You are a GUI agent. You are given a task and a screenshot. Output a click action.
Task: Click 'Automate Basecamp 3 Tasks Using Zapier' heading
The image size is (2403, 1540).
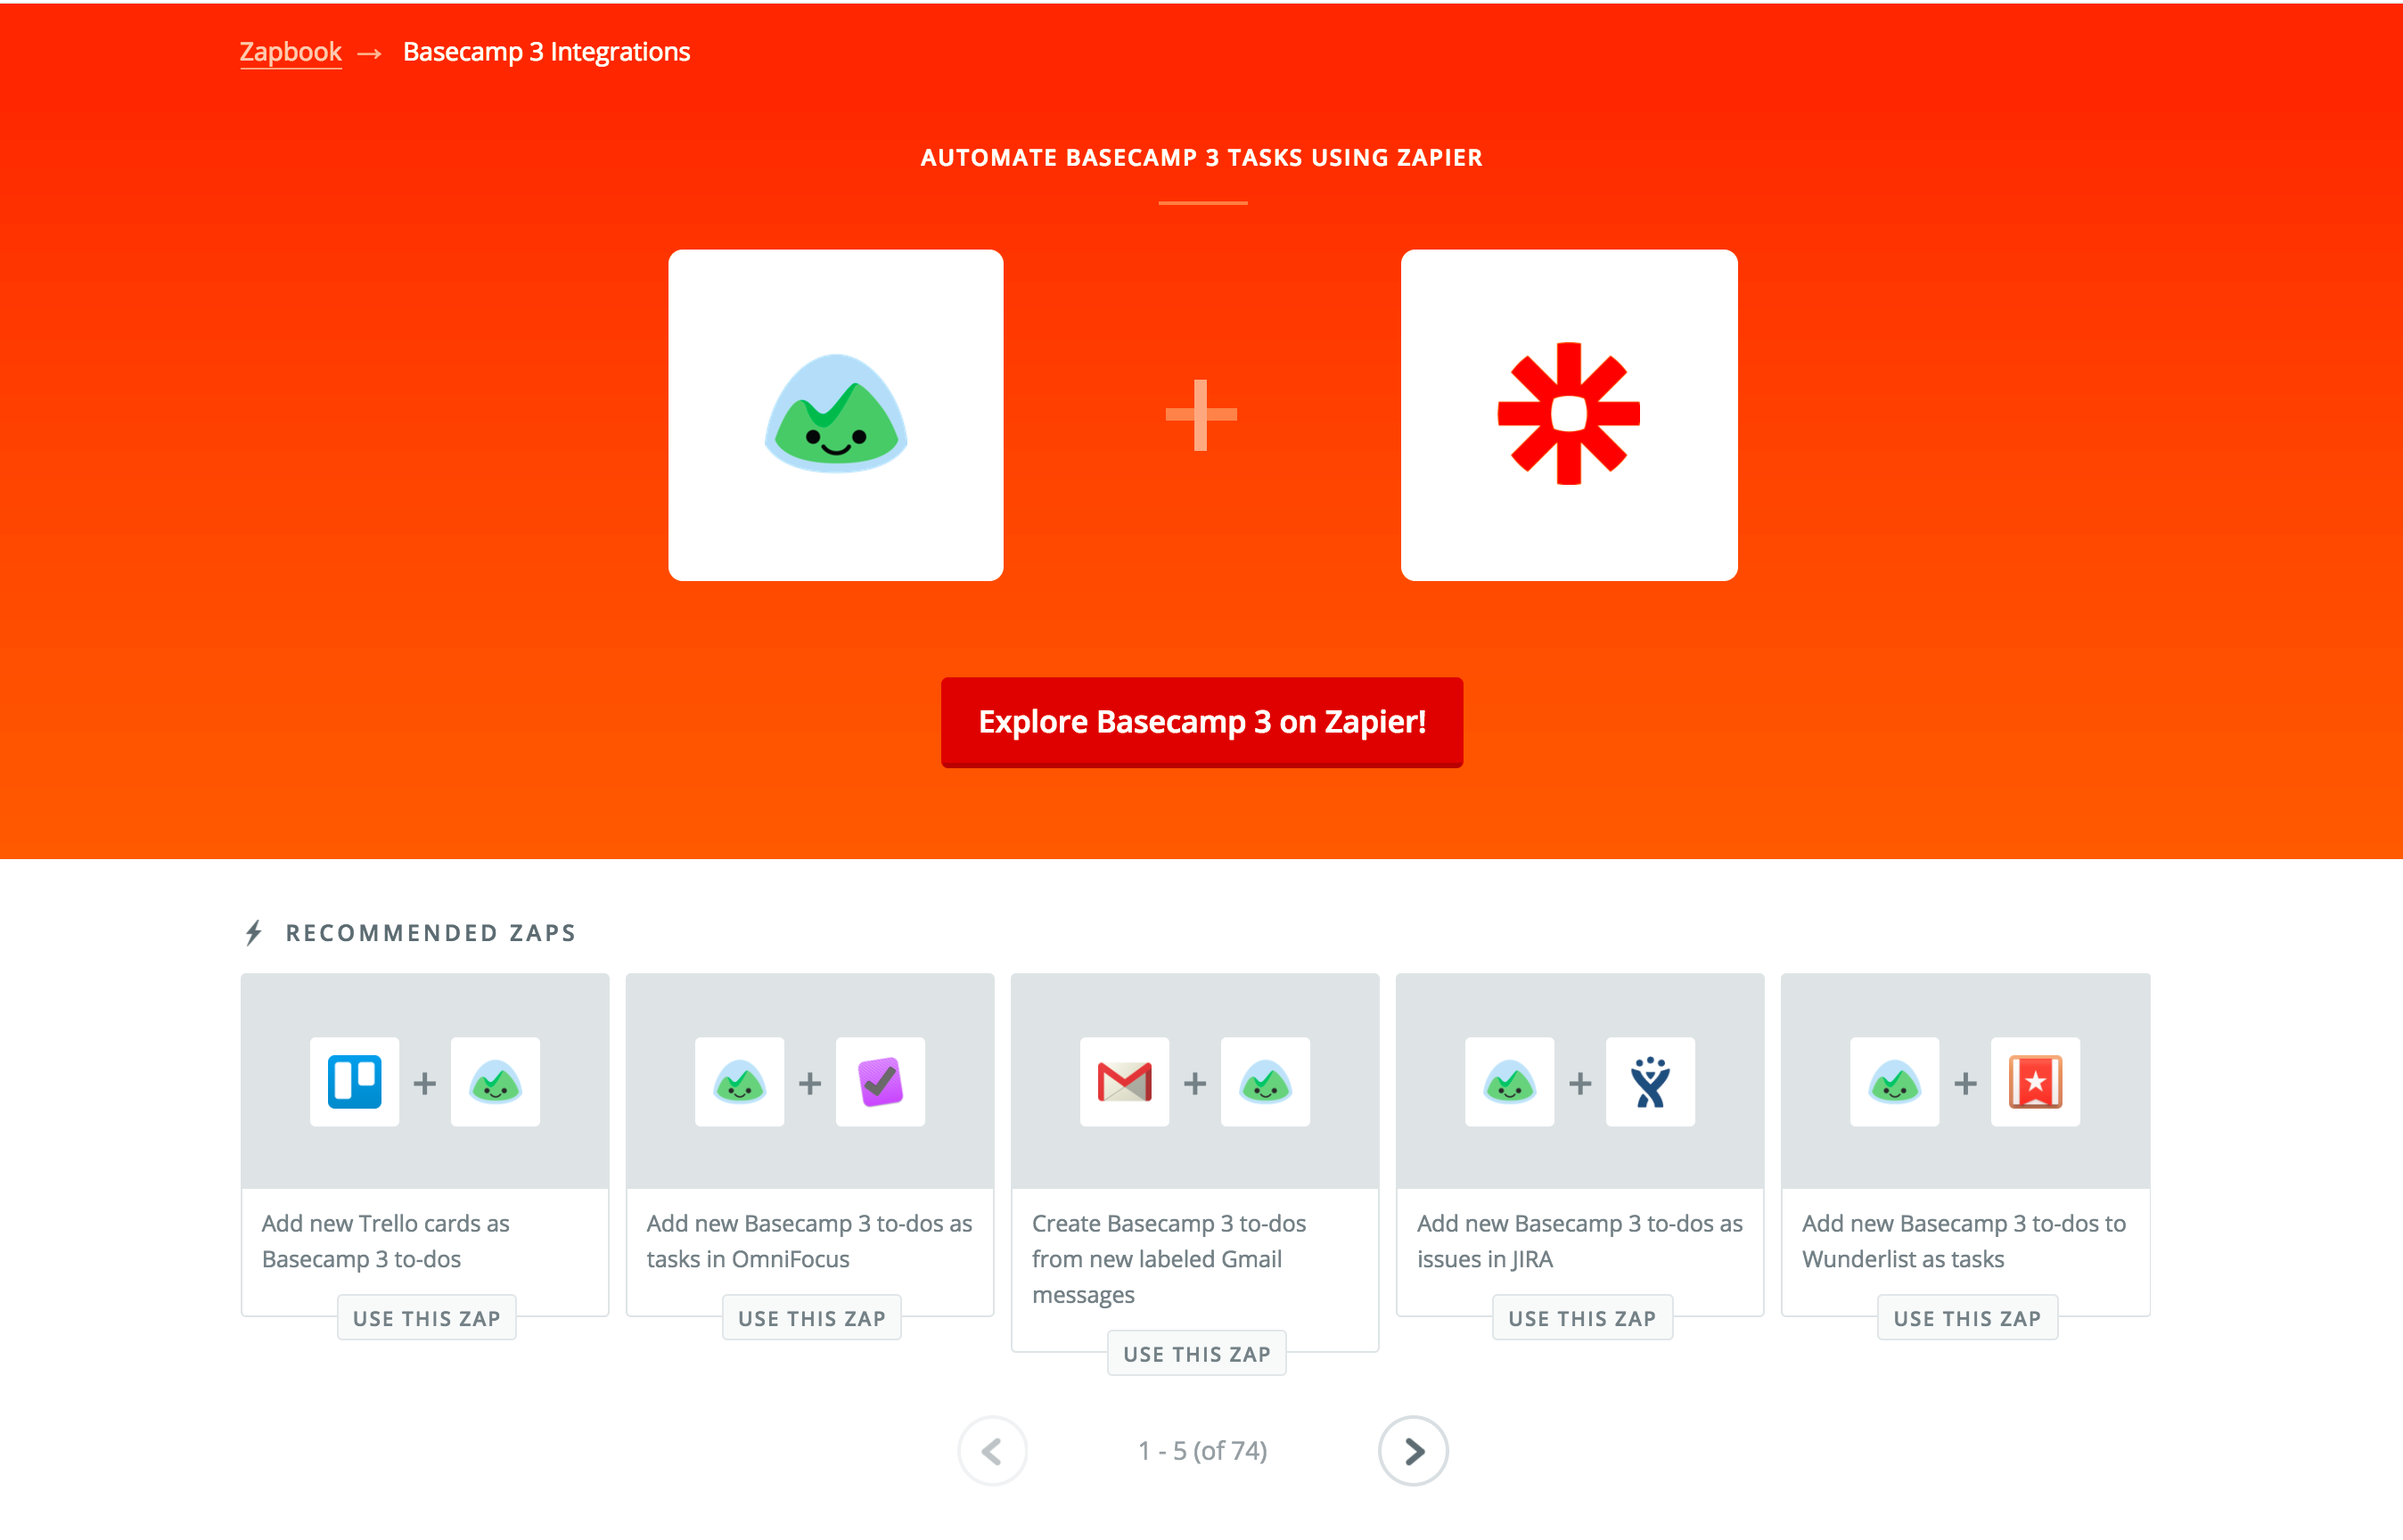[x=1201, y=158]
